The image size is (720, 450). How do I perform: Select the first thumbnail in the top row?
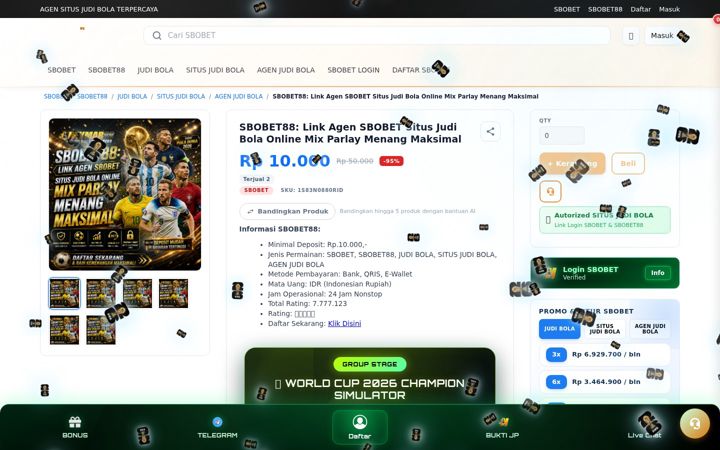coord(64,293)
